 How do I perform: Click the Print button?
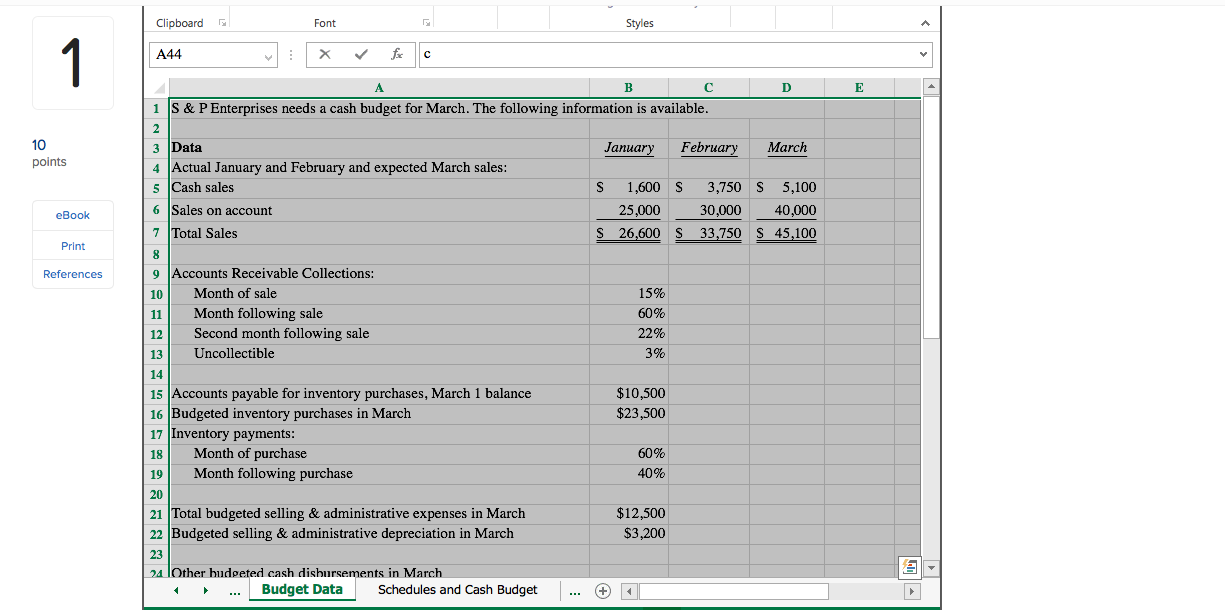pos(73,246)
